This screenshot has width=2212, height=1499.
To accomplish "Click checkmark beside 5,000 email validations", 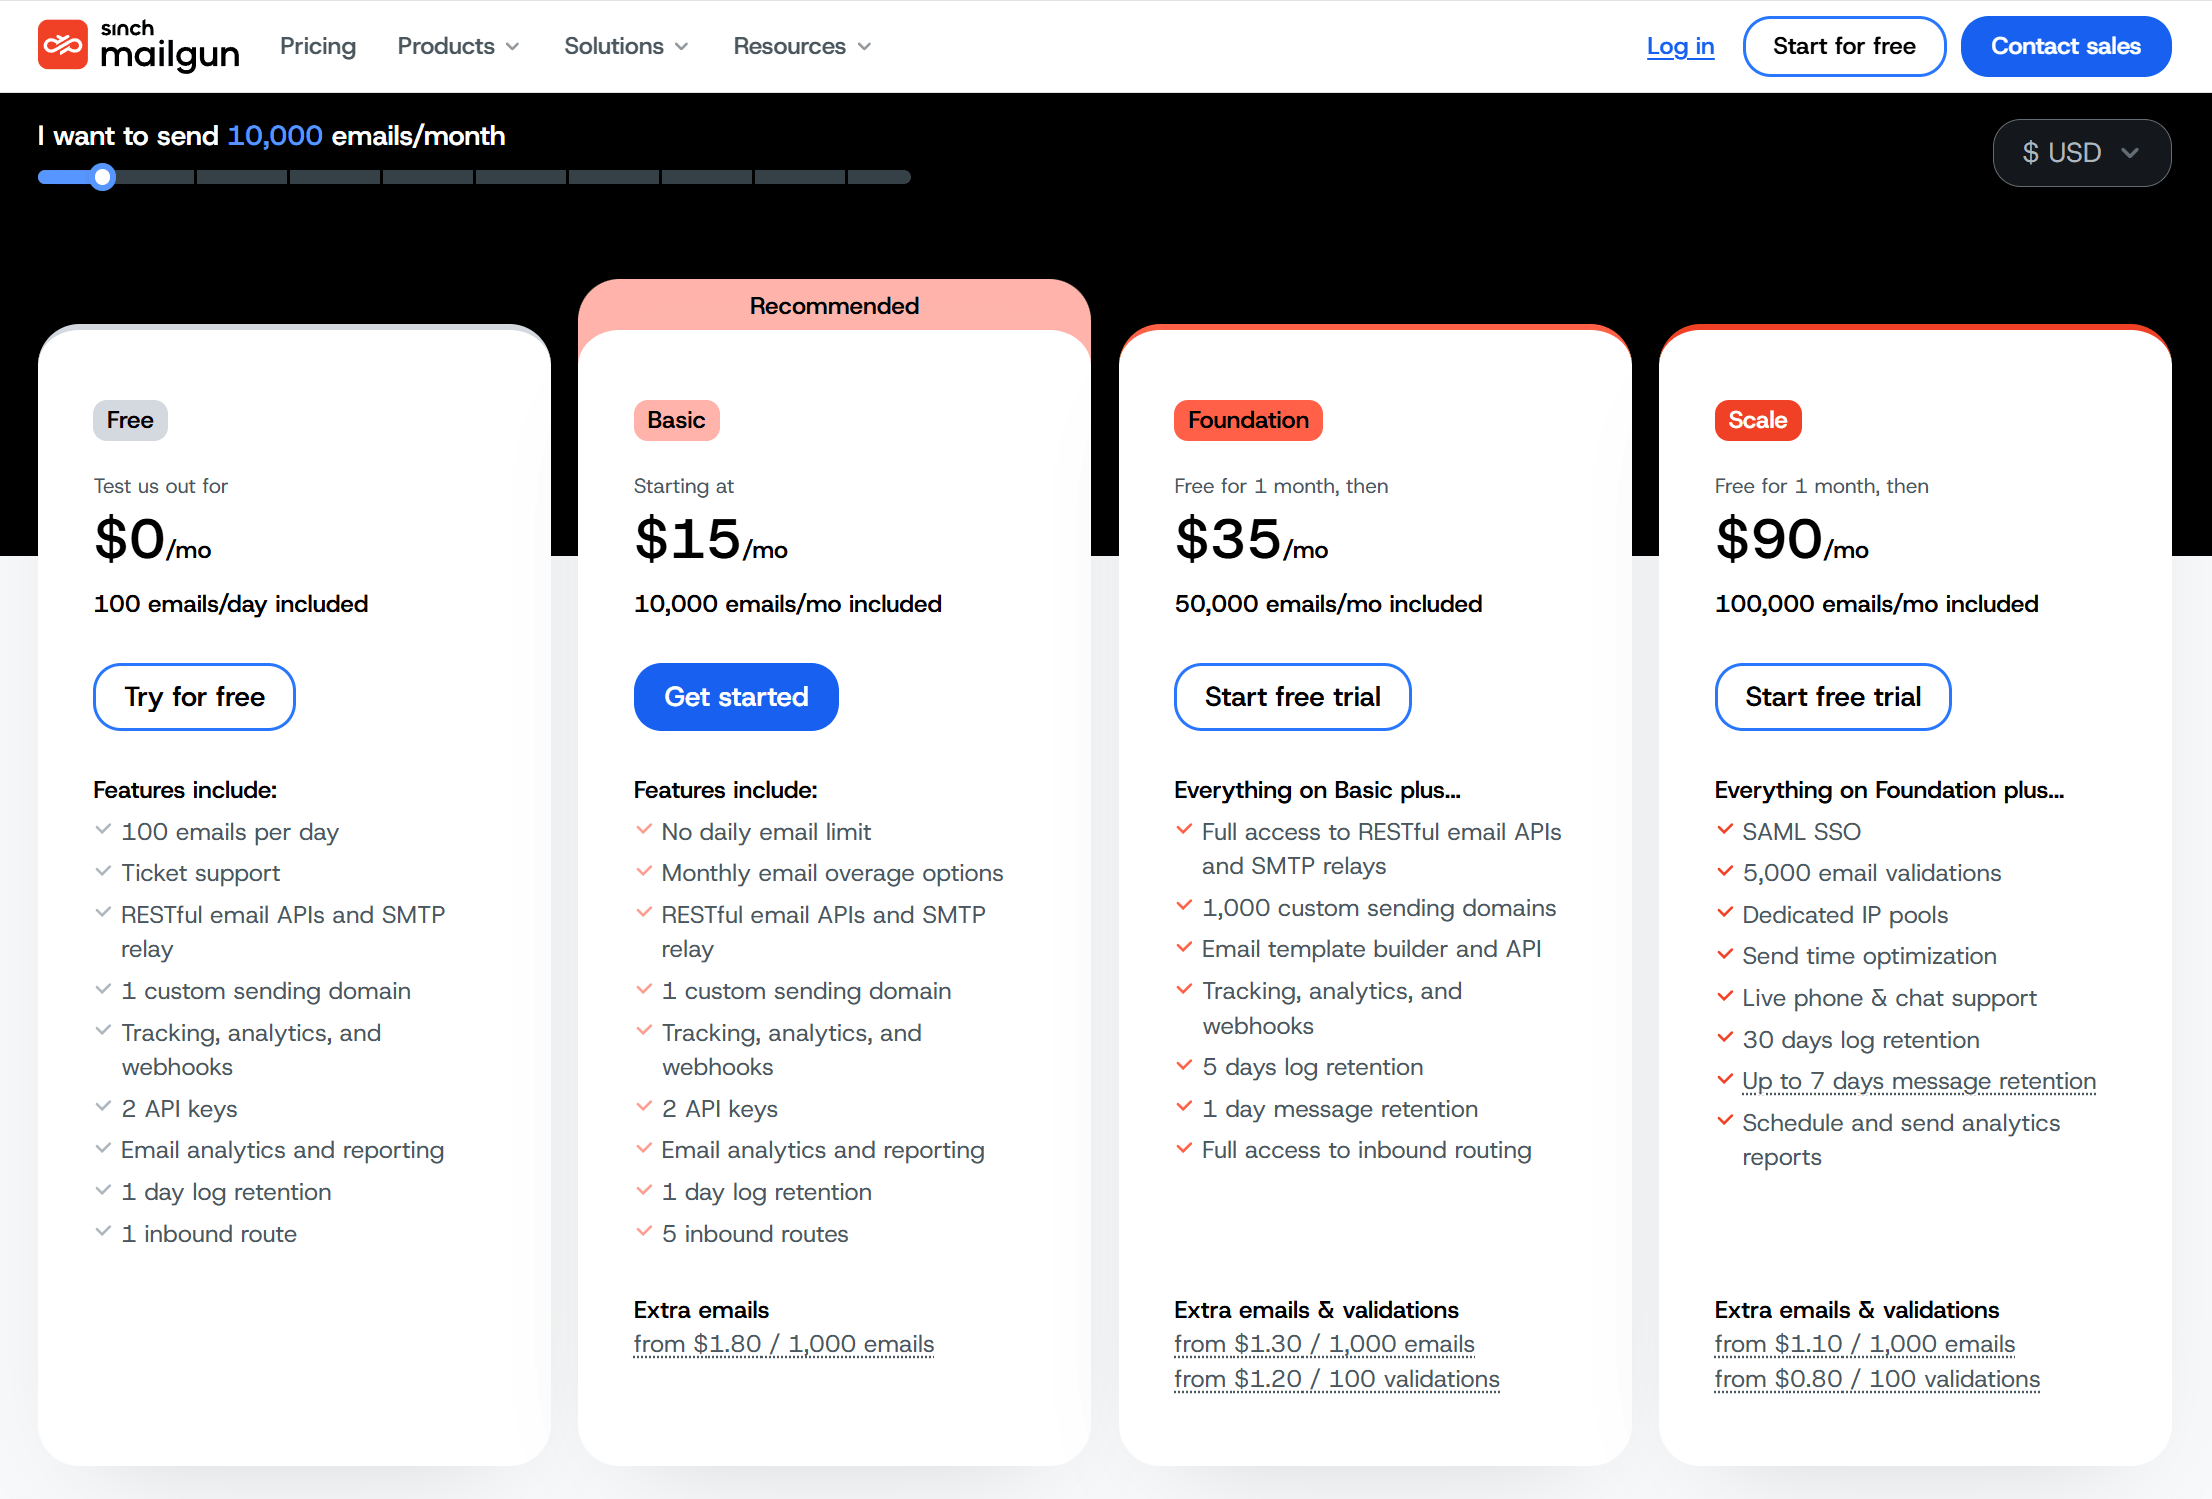I will [x=1724, y=872].
